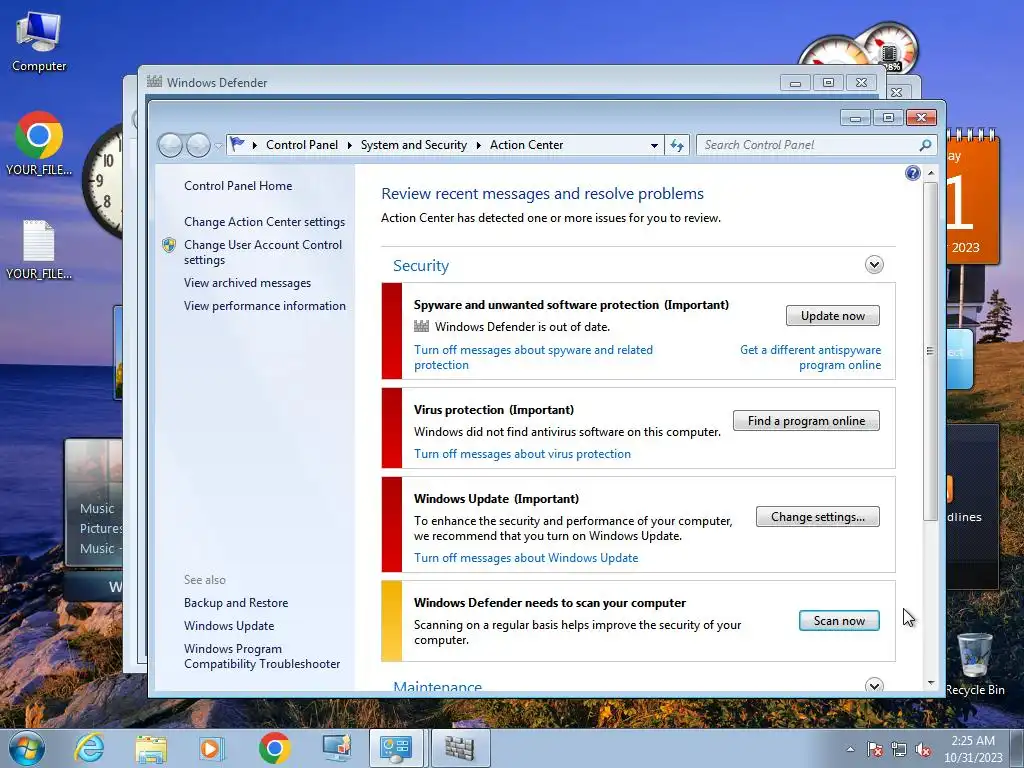Open Windows Media Player from taskbar
Screen dimensions: 1024x768
tap(211, 748)
